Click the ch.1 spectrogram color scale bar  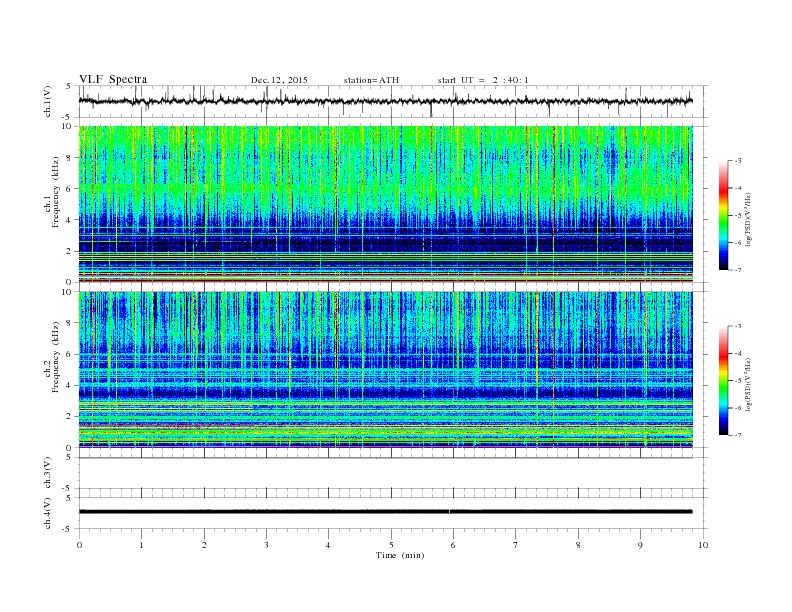pyautogui.click(x=723, y=216)
